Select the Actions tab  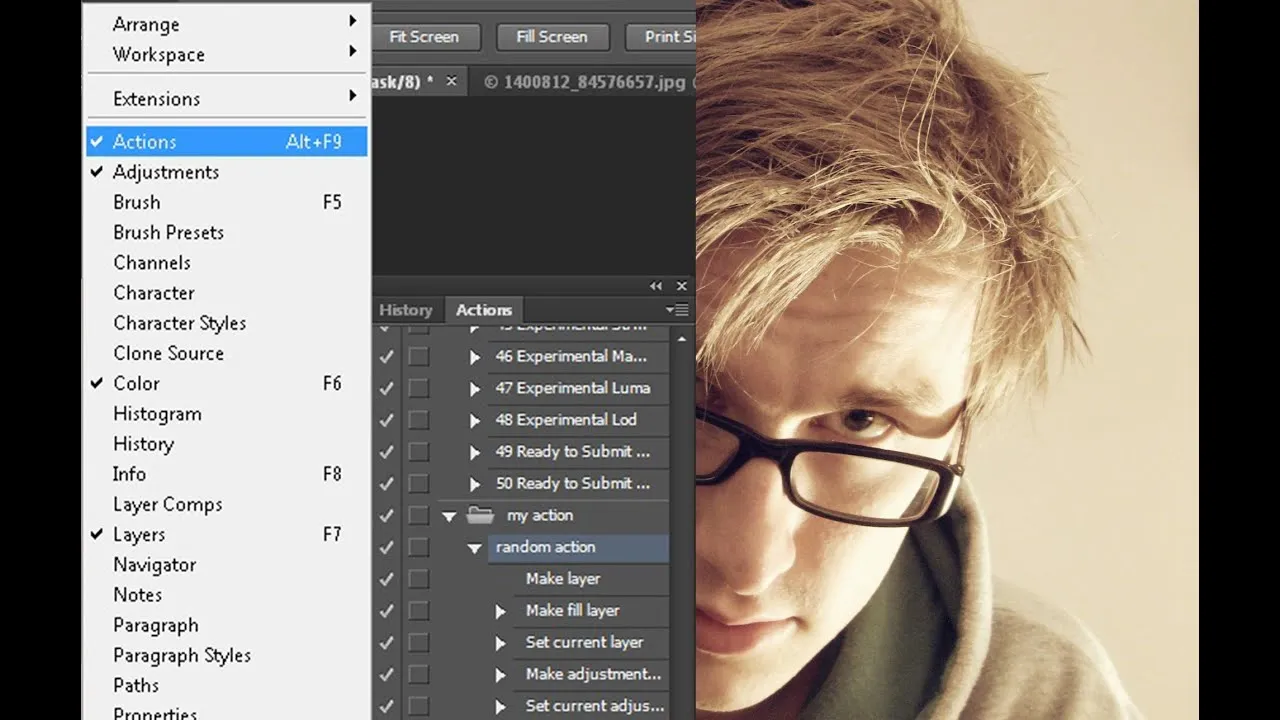tap(484, 310)
